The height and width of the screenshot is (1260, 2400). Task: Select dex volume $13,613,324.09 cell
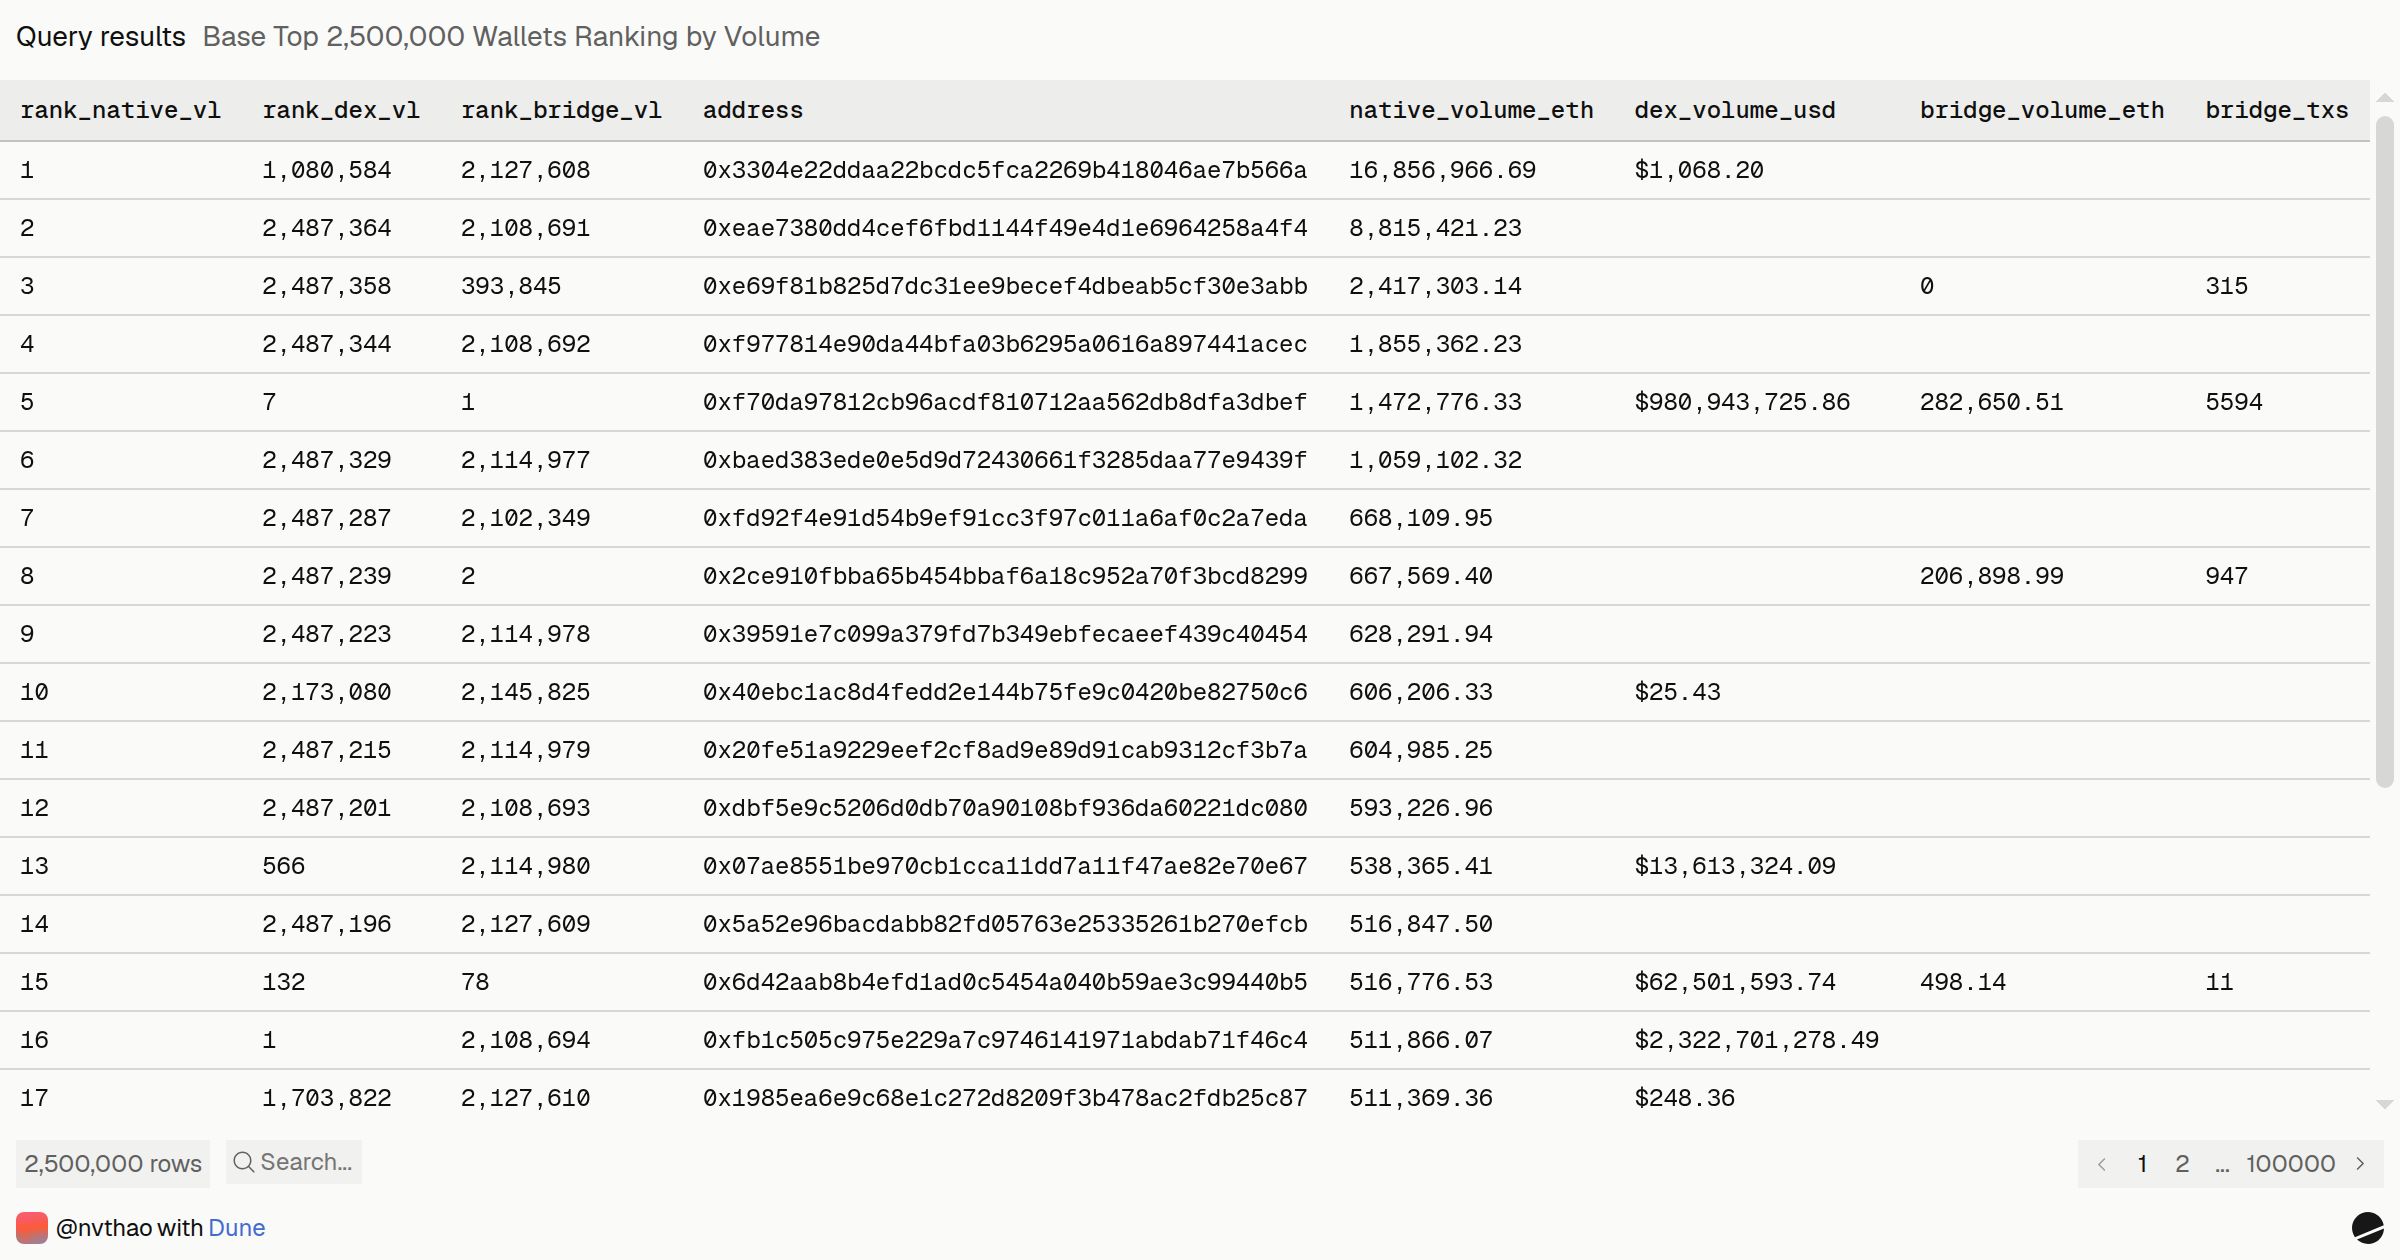coord(1735,866)
